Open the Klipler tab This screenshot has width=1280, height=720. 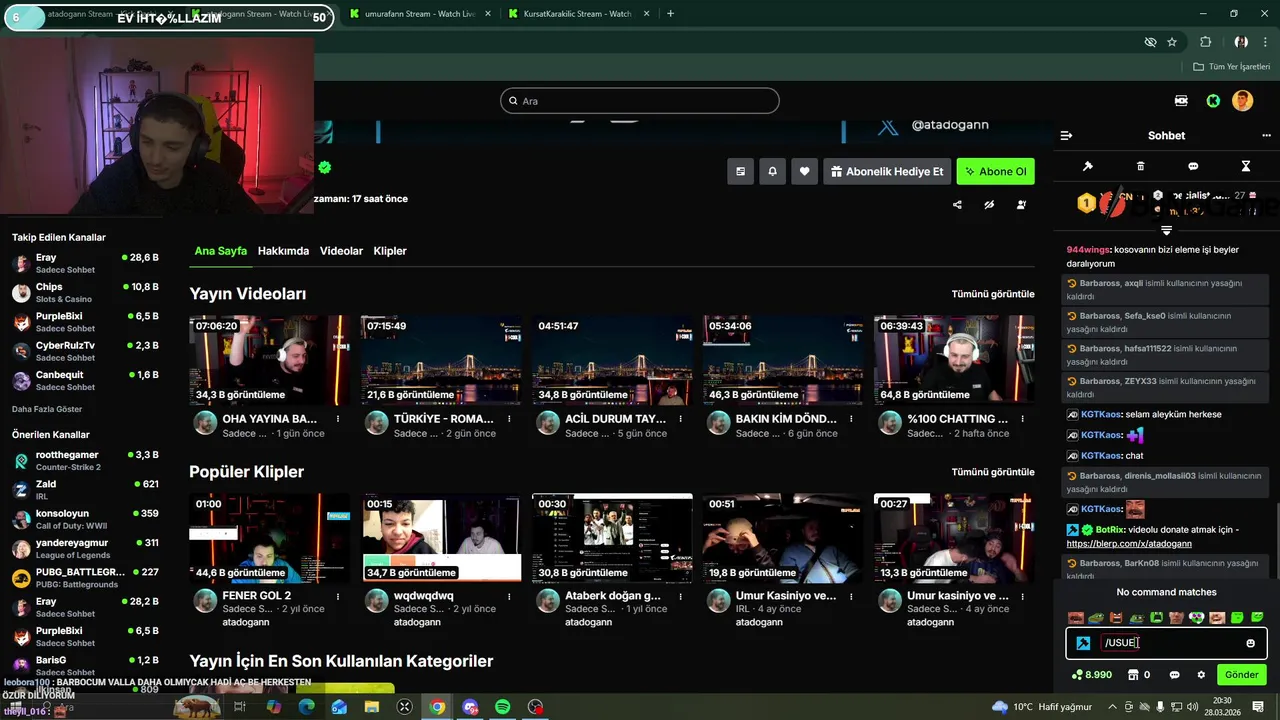point(390,251)
